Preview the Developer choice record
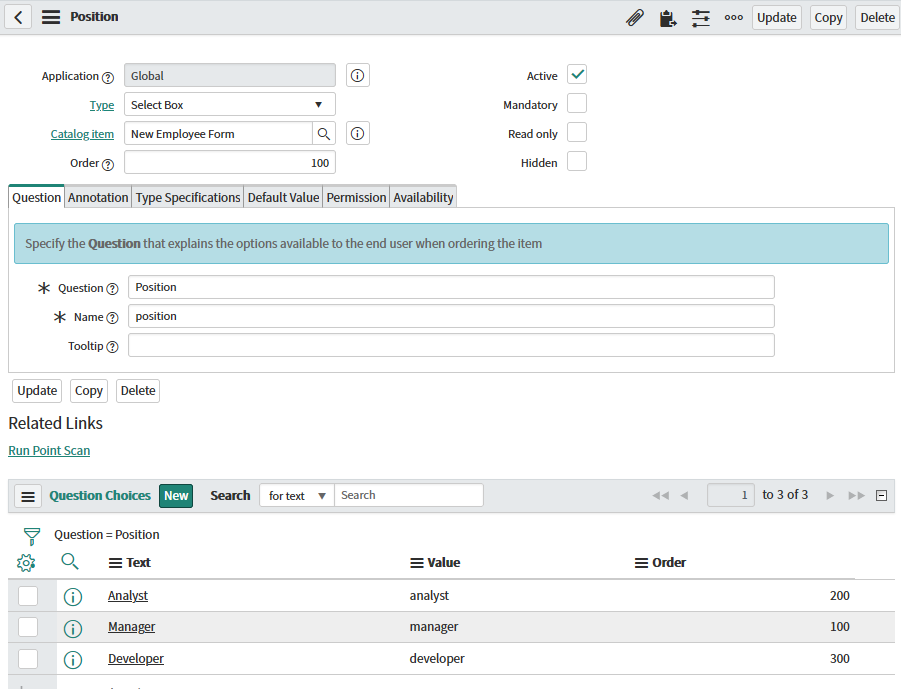The width and height of the screenshot is (901, 689). 73,660
